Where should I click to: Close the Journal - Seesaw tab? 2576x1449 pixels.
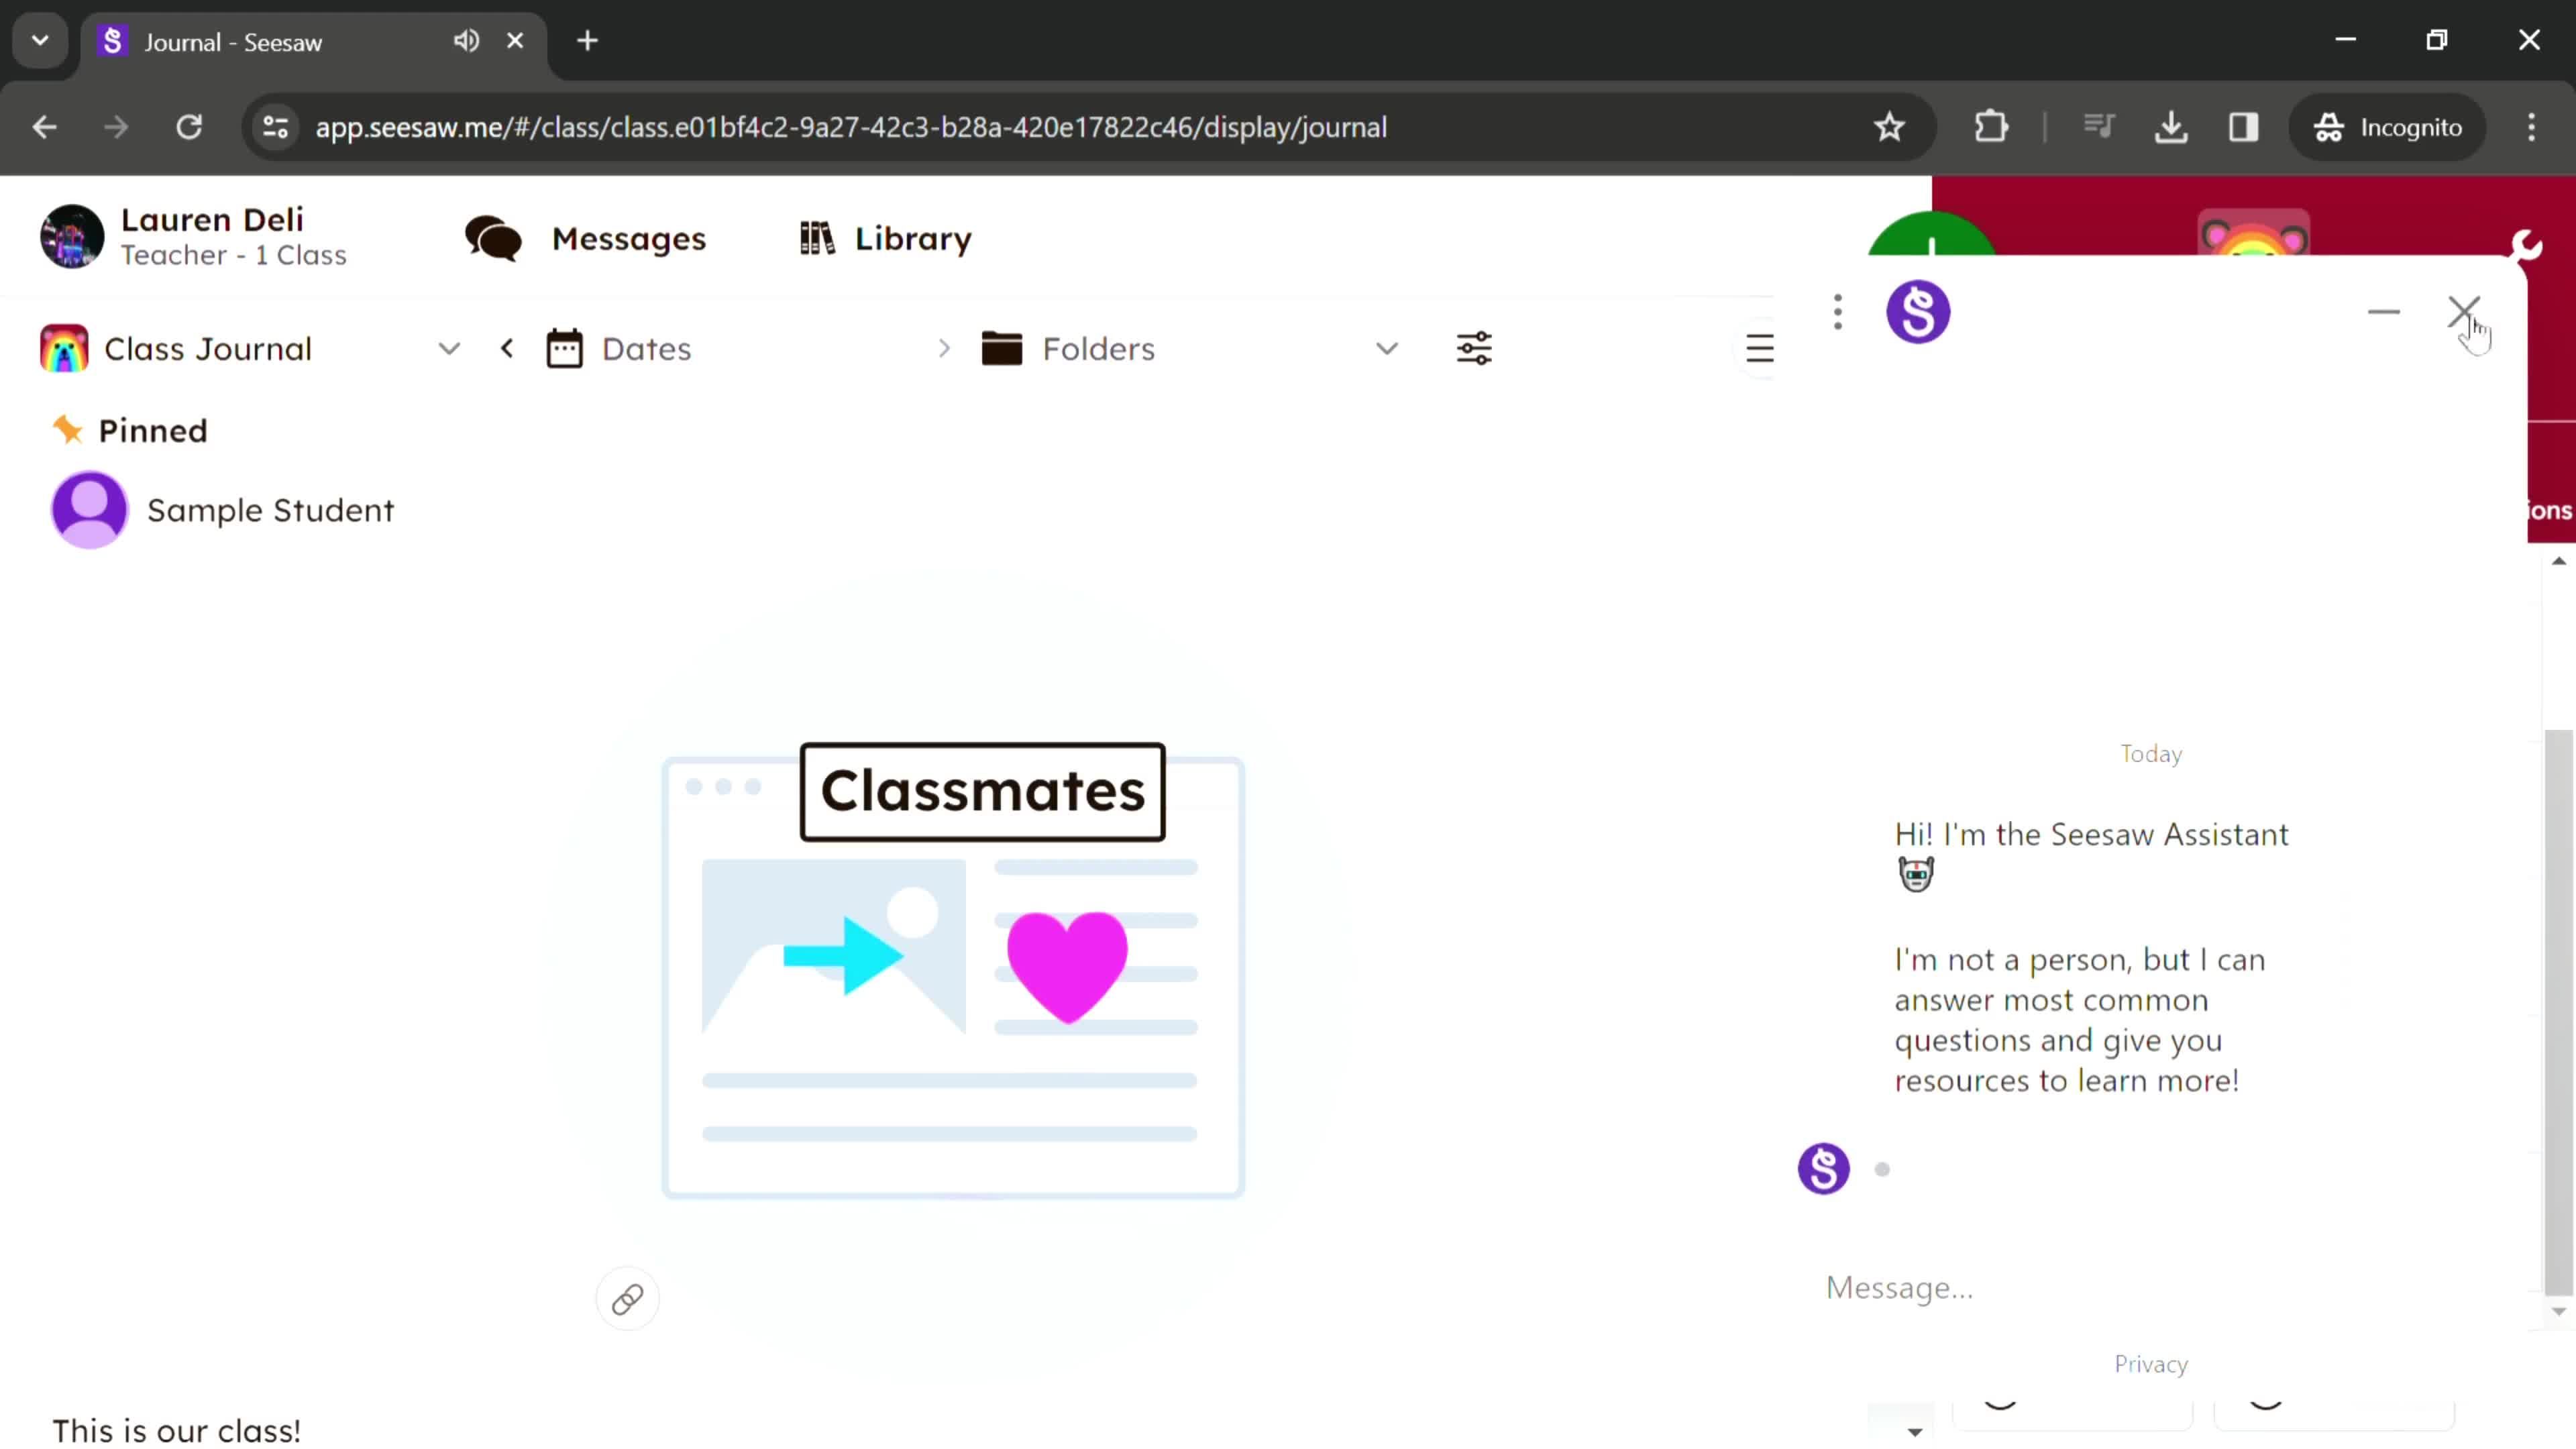pos(515,41)
